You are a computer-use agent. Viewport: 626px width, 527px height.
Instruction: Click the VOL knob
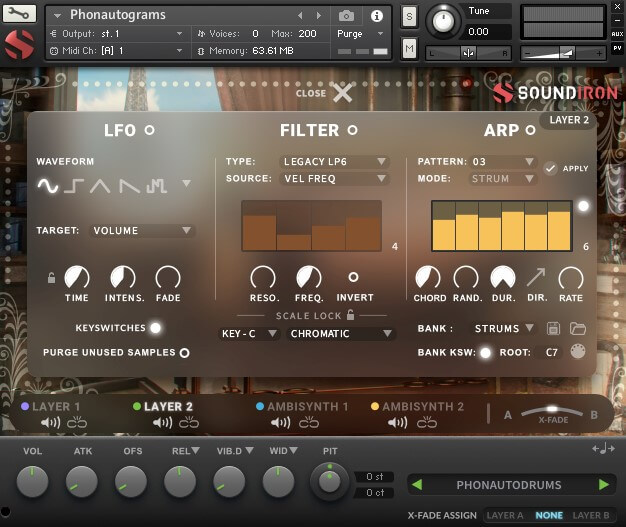[32, 481]
